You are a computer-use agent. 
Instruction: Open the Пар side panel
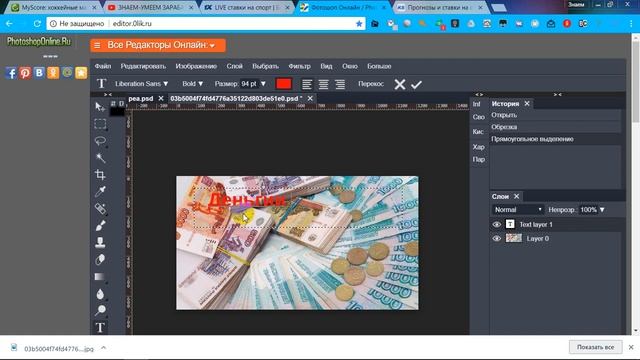coord(478,159)
